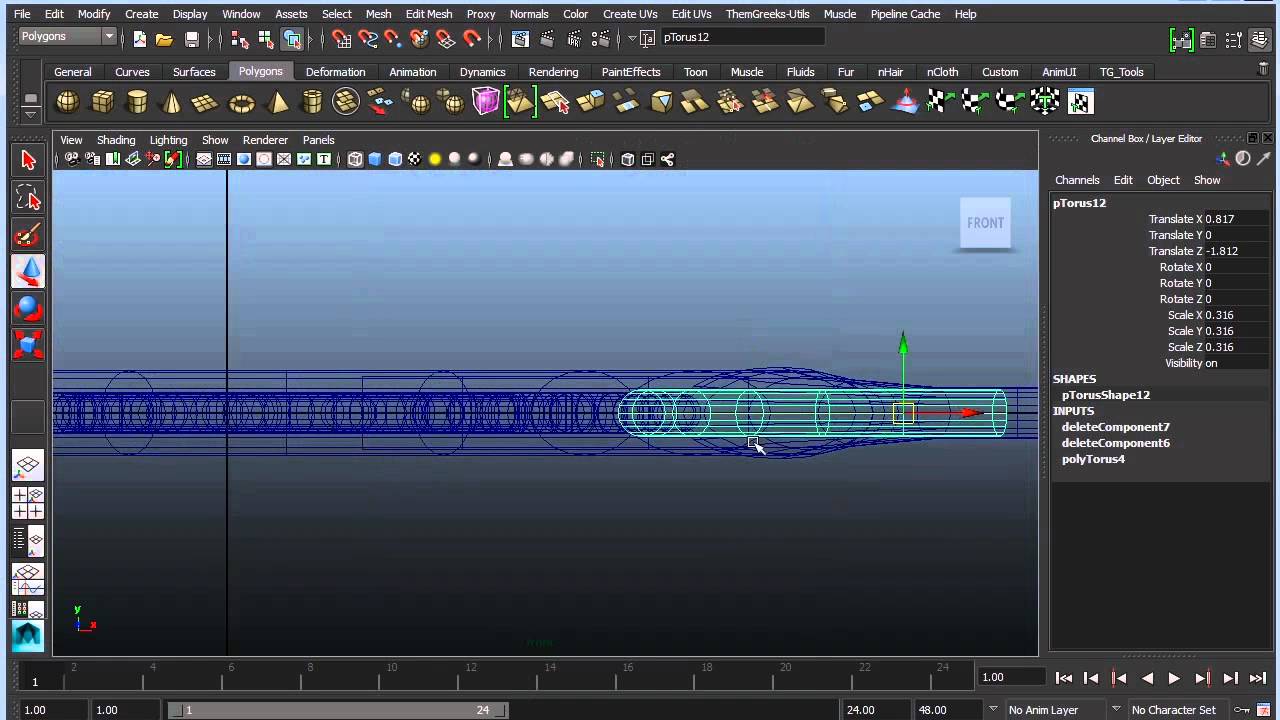Viewport: 1280px width, 720px height.
Task: Open the Panels viewport menu
Action: [x=318, y=140]
